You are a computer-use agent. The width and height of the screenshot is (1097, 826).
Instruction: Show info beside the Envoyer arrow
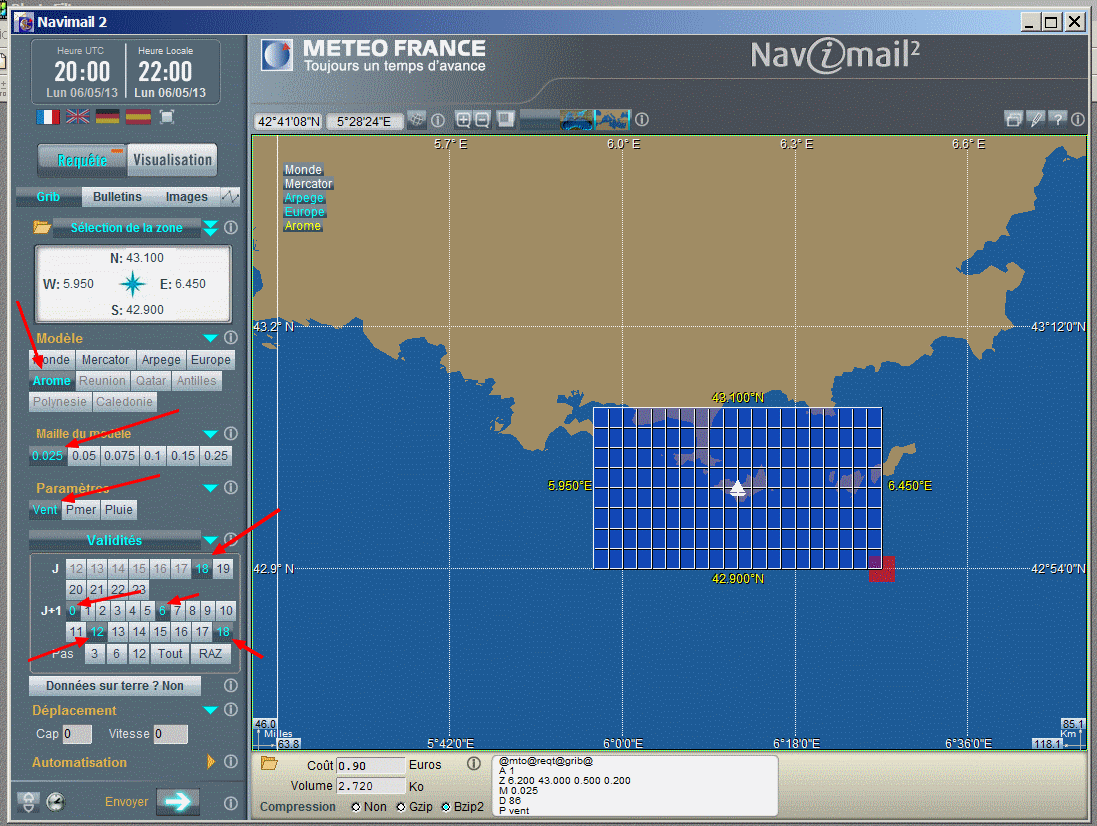231,803
